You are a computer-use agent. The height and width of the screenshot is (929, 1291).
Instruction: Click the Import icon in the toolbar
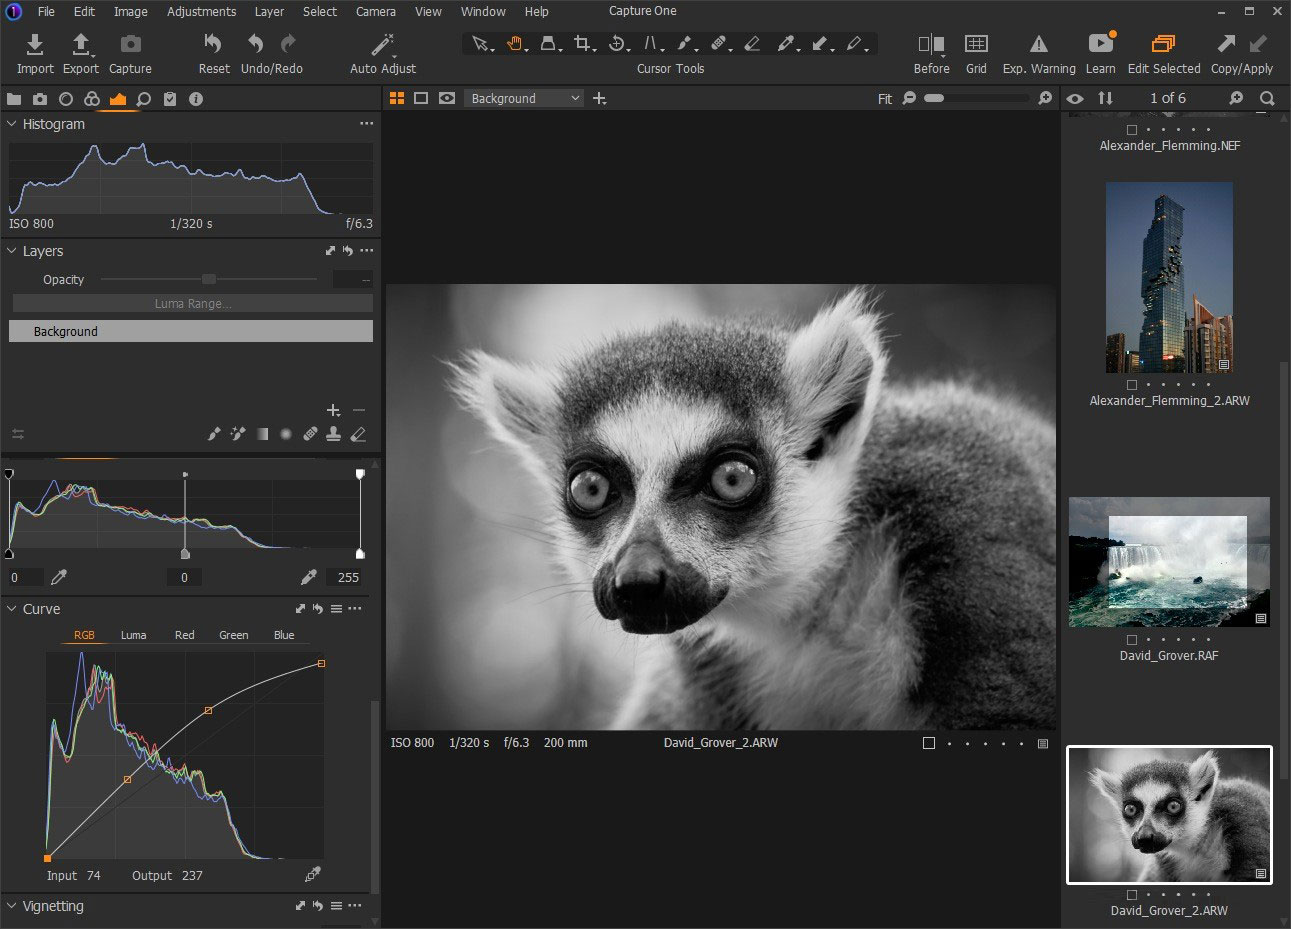click(x=35, y=45)
